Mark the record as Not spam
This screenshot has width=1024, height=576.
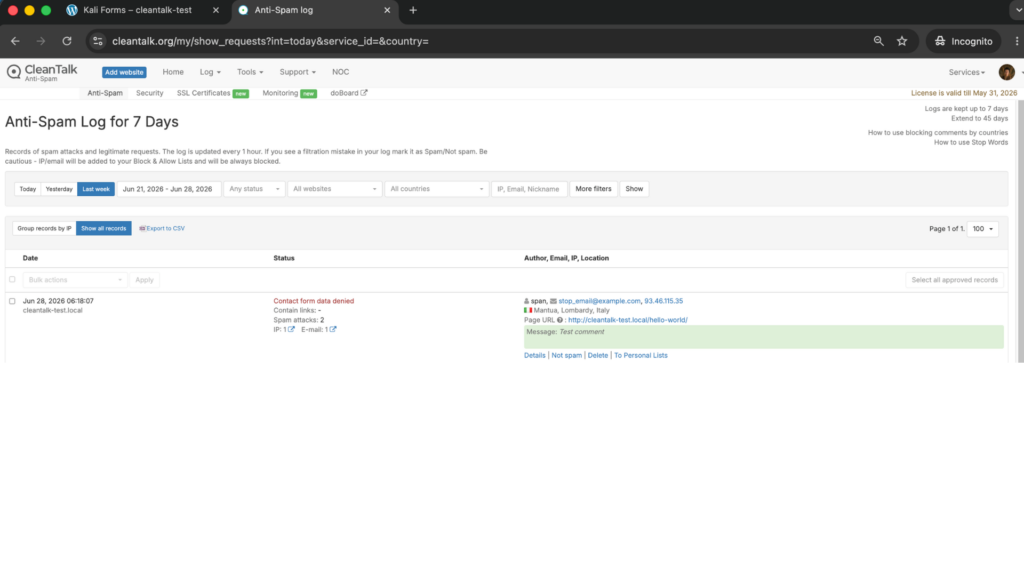pyautogui.click(x=566, y=355)
